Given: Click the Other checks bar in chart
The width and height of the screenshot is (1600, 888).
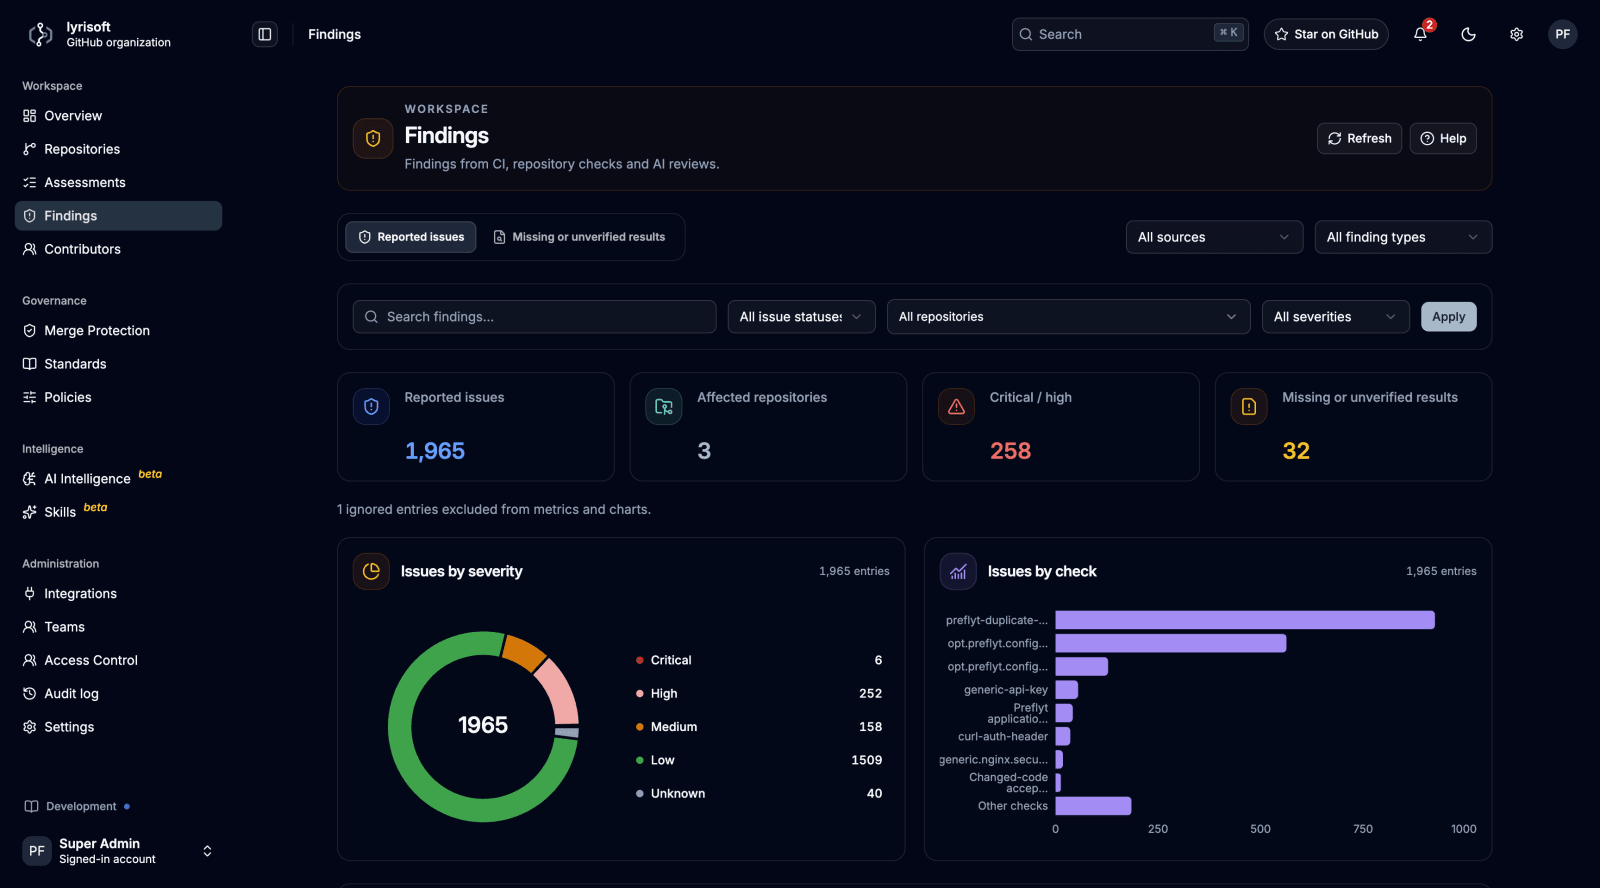Looking at the screenshot, I should click(1093, 806).
